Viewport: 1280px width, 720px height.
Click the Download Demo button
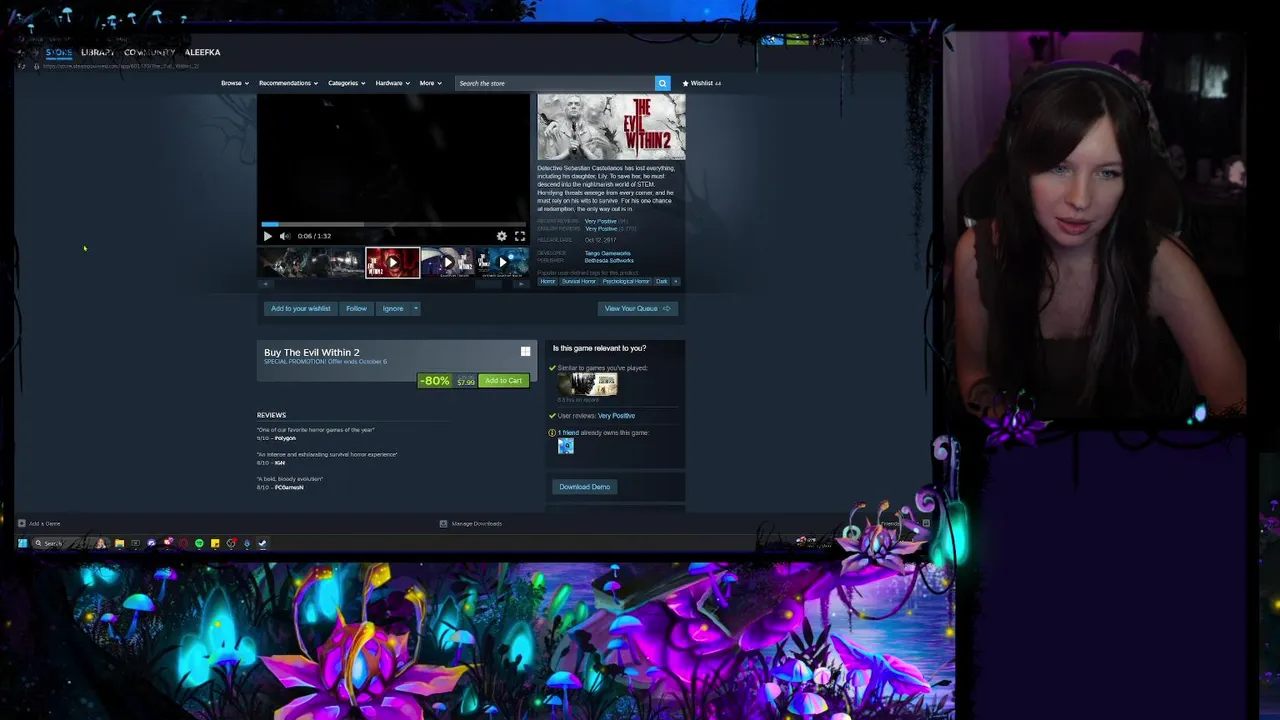coord(585,487)
